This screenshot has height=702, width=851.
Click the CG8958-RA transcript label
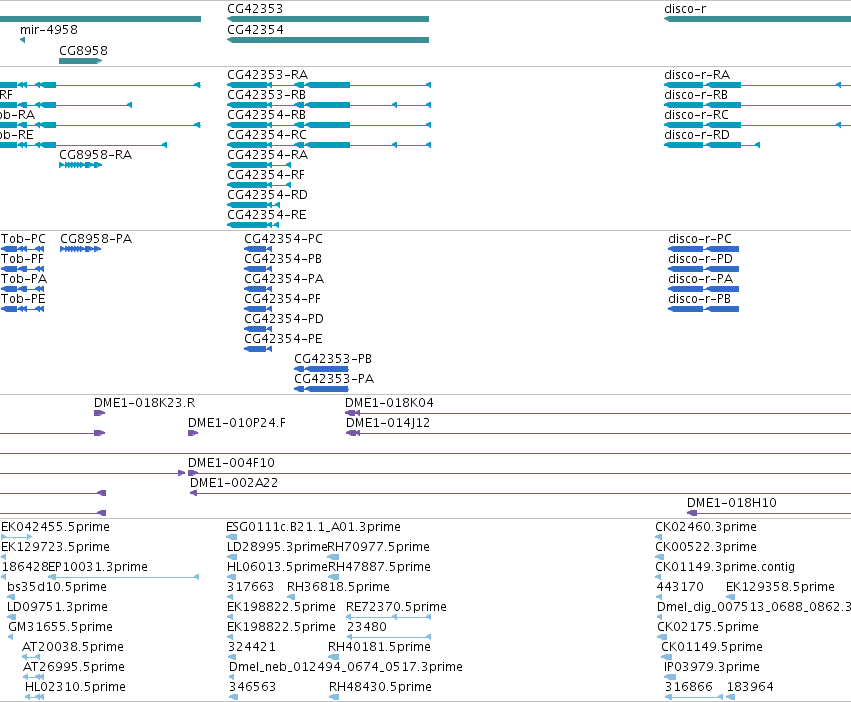[x=96, y=155]
